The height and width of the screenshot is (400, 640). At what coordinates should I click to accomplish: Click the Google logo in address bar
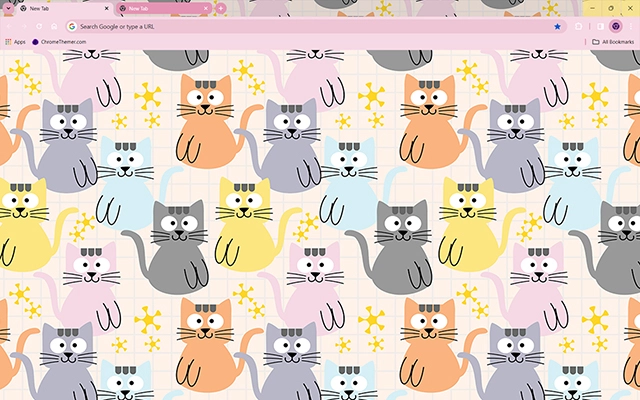(72, 27)
